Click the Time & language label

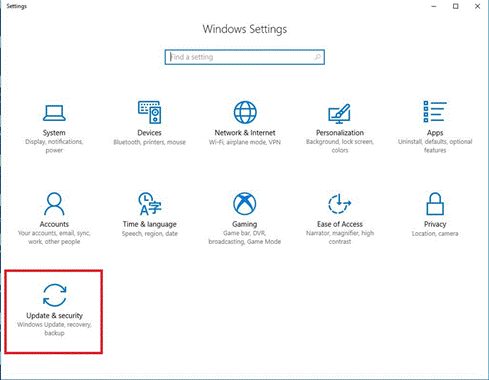150,224
